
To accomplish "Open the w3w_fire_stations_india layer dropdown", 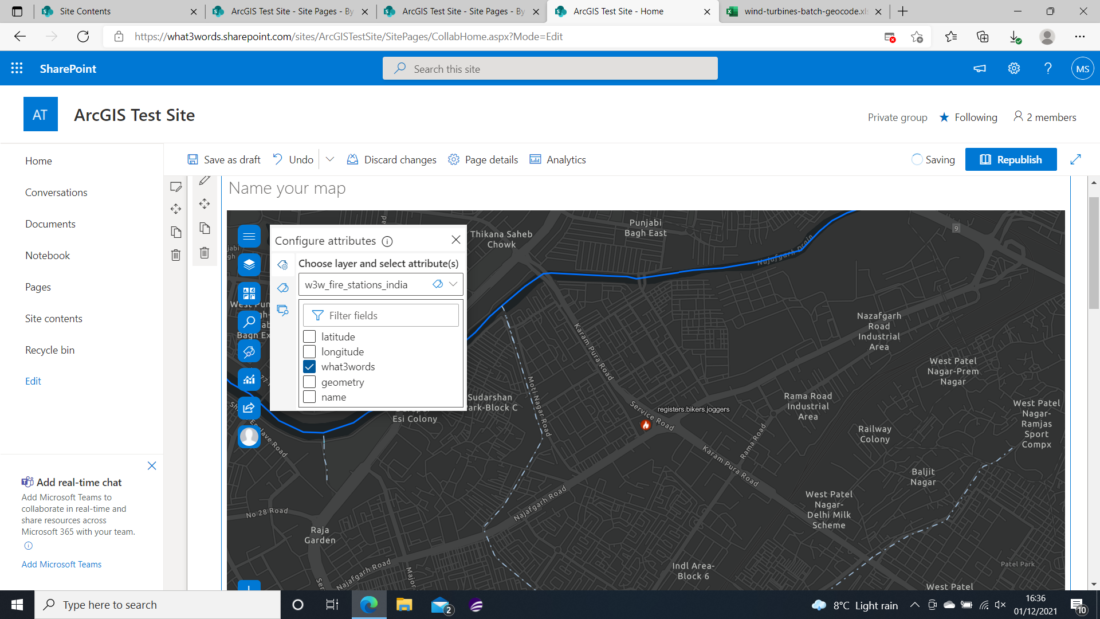I will click(380, 284).
